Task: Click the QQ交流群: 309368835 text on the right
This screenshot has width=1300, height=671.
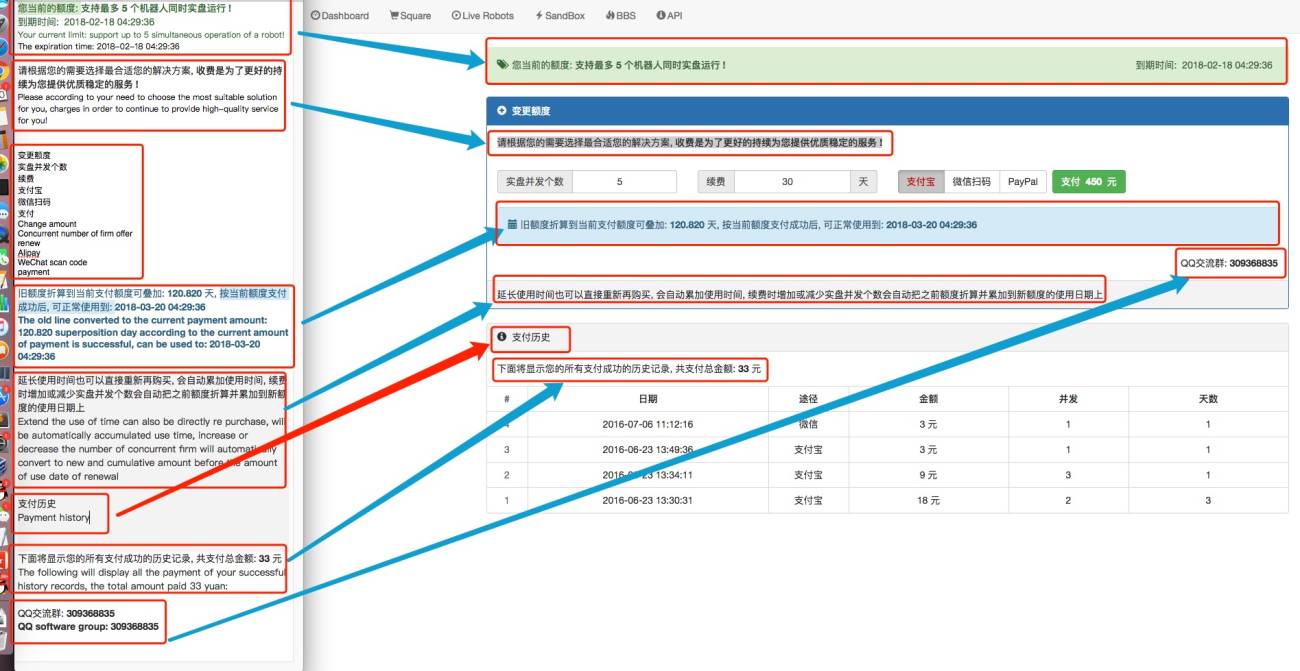Action: pyautogui.click(x=1229, y=263)
